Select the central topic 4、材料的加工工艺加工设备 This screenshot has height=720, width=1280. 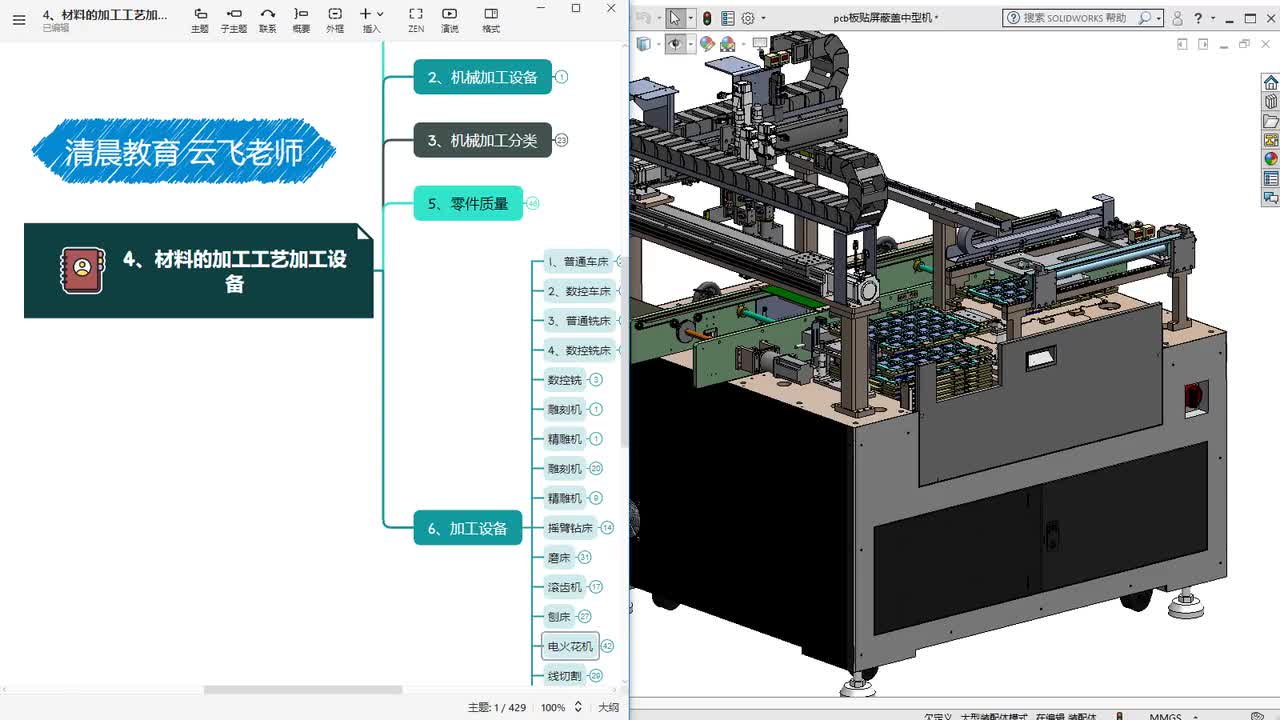(x=199, y=271)
